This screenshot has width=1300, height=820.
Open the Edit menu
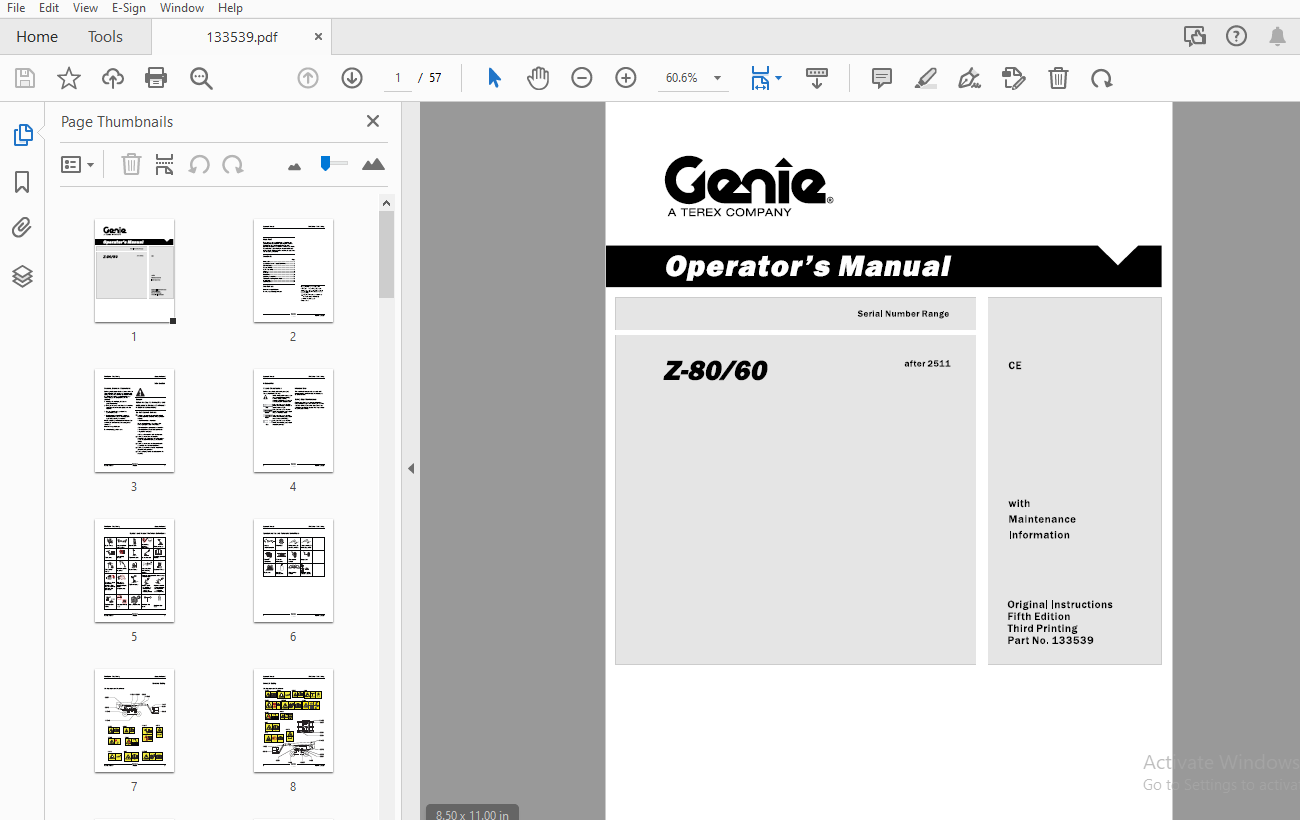[49, 8]
